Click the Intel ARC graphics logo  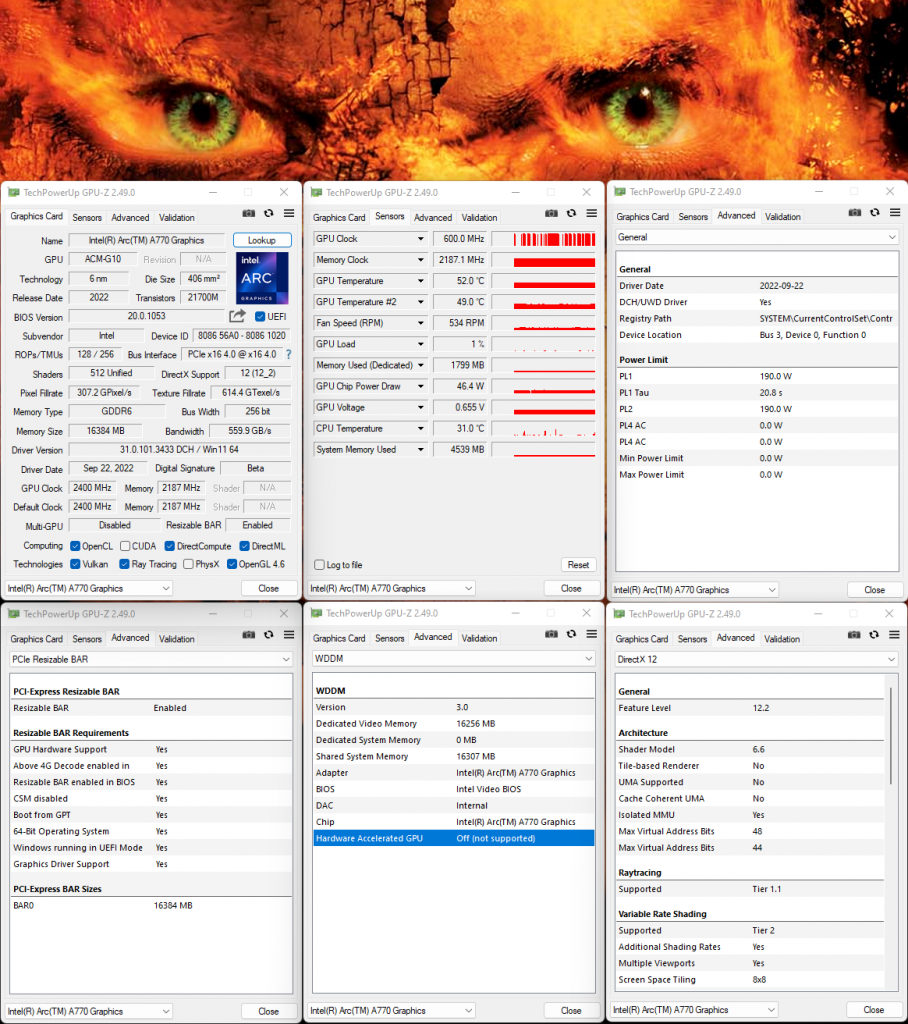click(x=262, y=279)
